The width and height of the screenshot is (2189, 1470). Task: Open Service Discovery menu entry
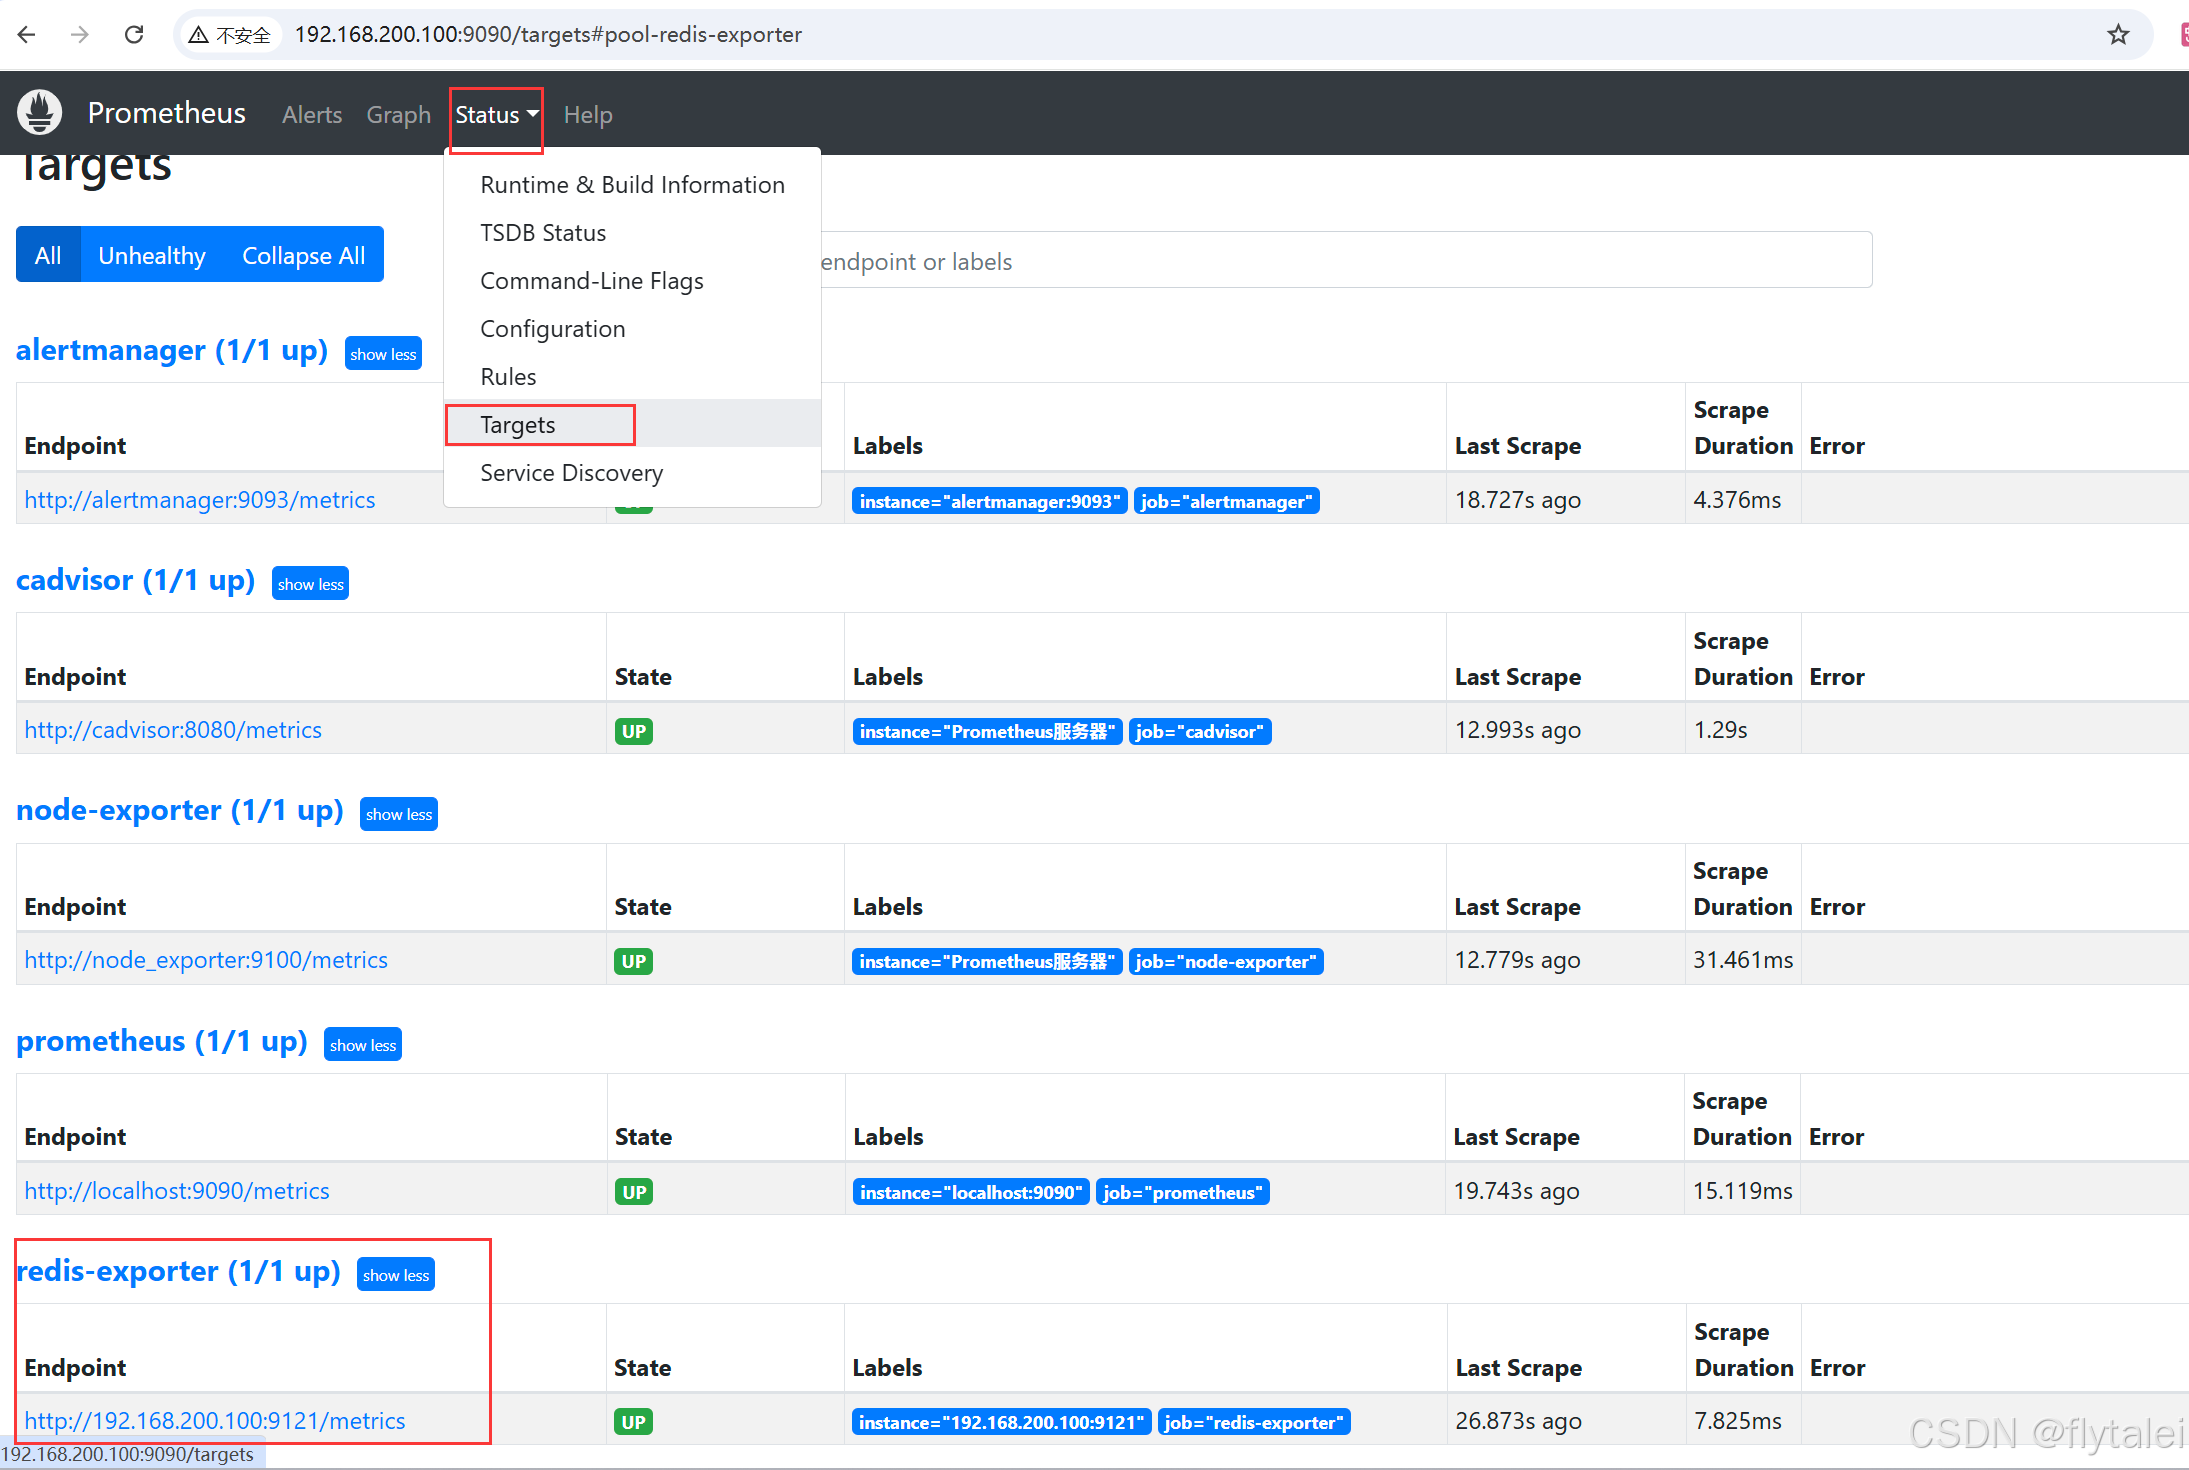point(571,473)
